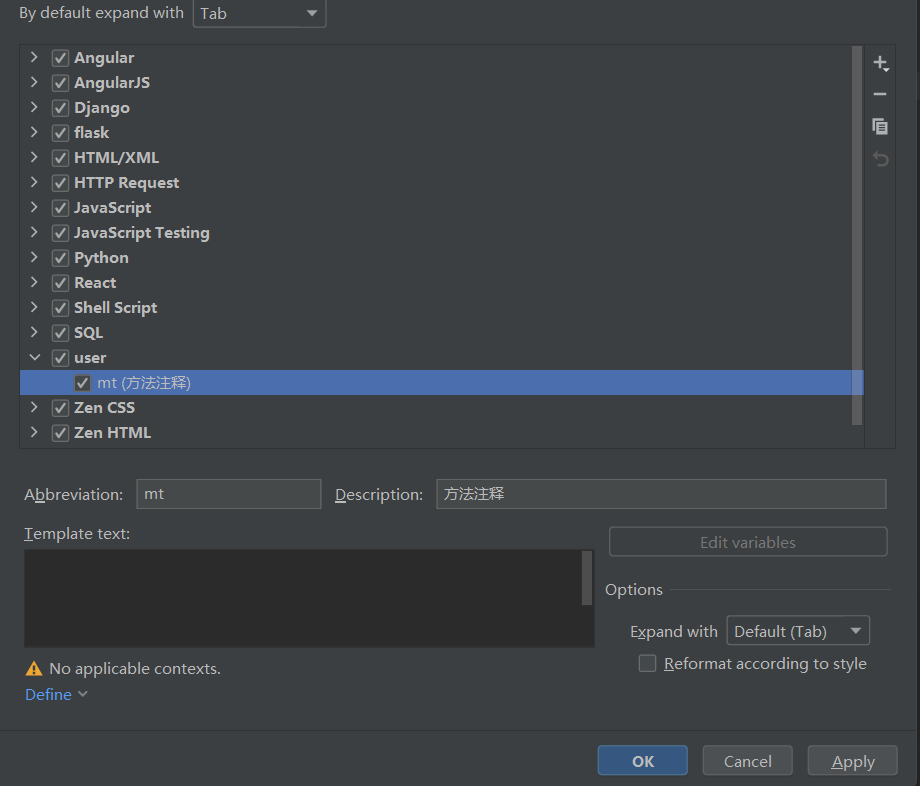This screenshot has height=786, width=920.
Task: Toggle the JavaScript Testing group checkbox
Action: pyautogui.click(x=60, y=233)
